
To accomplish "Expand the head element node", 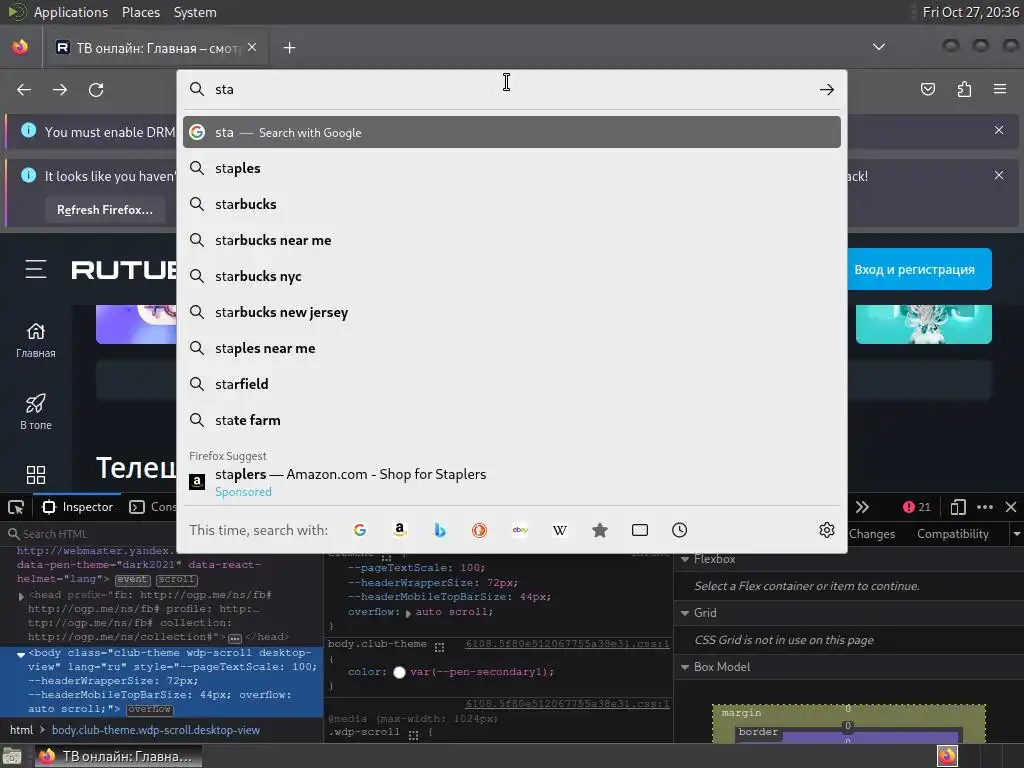I will point(21,596).
